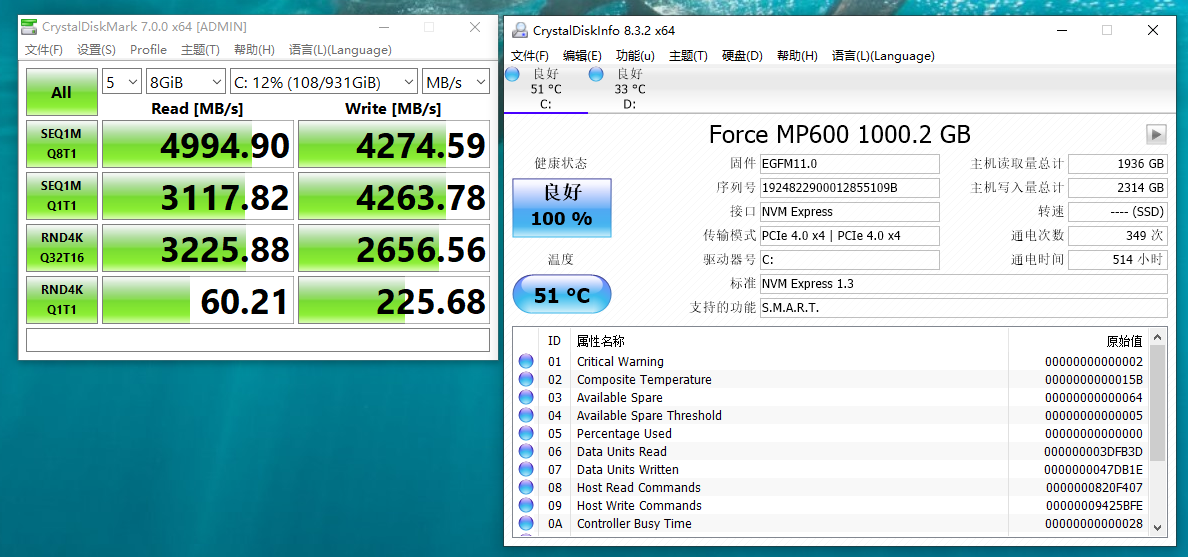Click the transfer mode field PCIe 4.0 x4
Image resolution: width=1188 pixels, height=557 pixels.
pyautogui.click(x=849, y=236)
